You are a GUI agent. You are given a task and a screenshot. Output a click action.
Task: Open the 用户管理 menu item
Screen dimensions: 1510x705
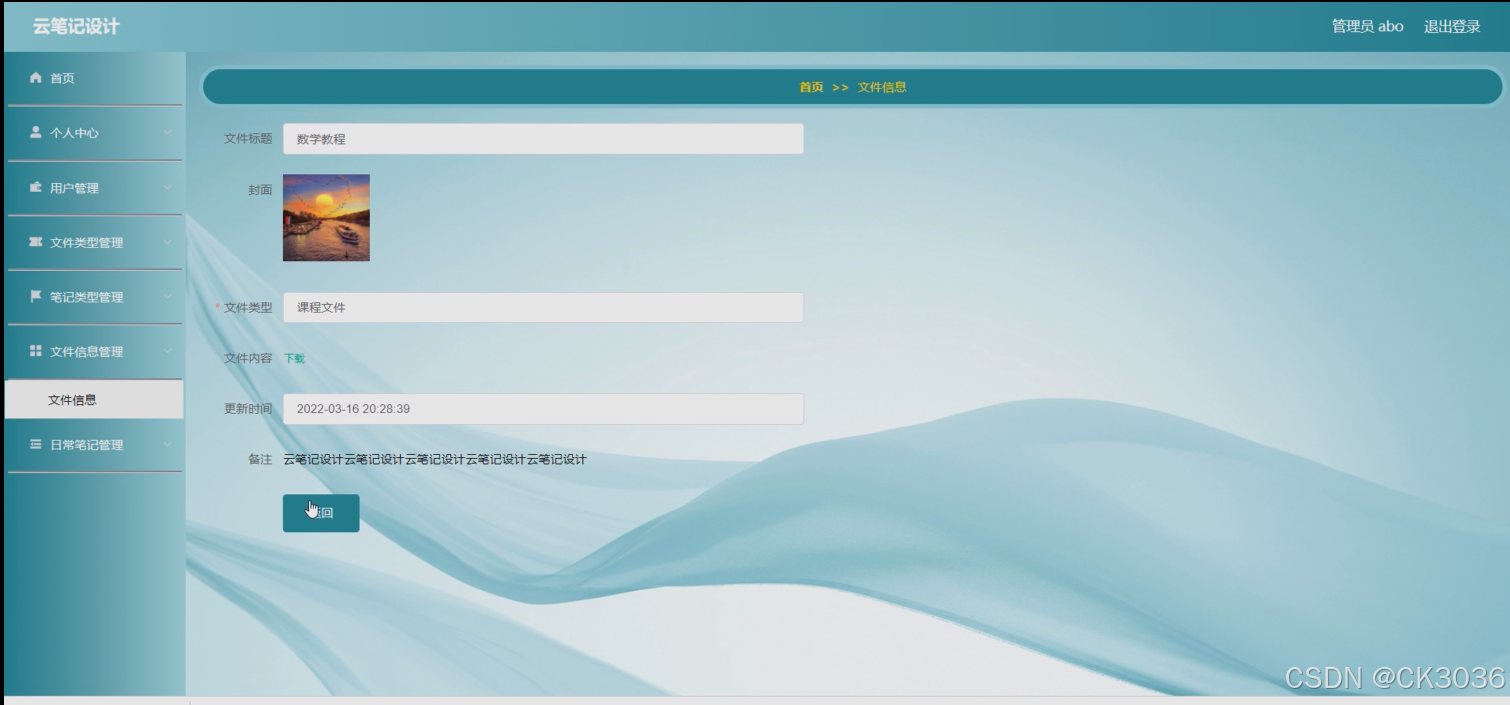click(94, 188)
